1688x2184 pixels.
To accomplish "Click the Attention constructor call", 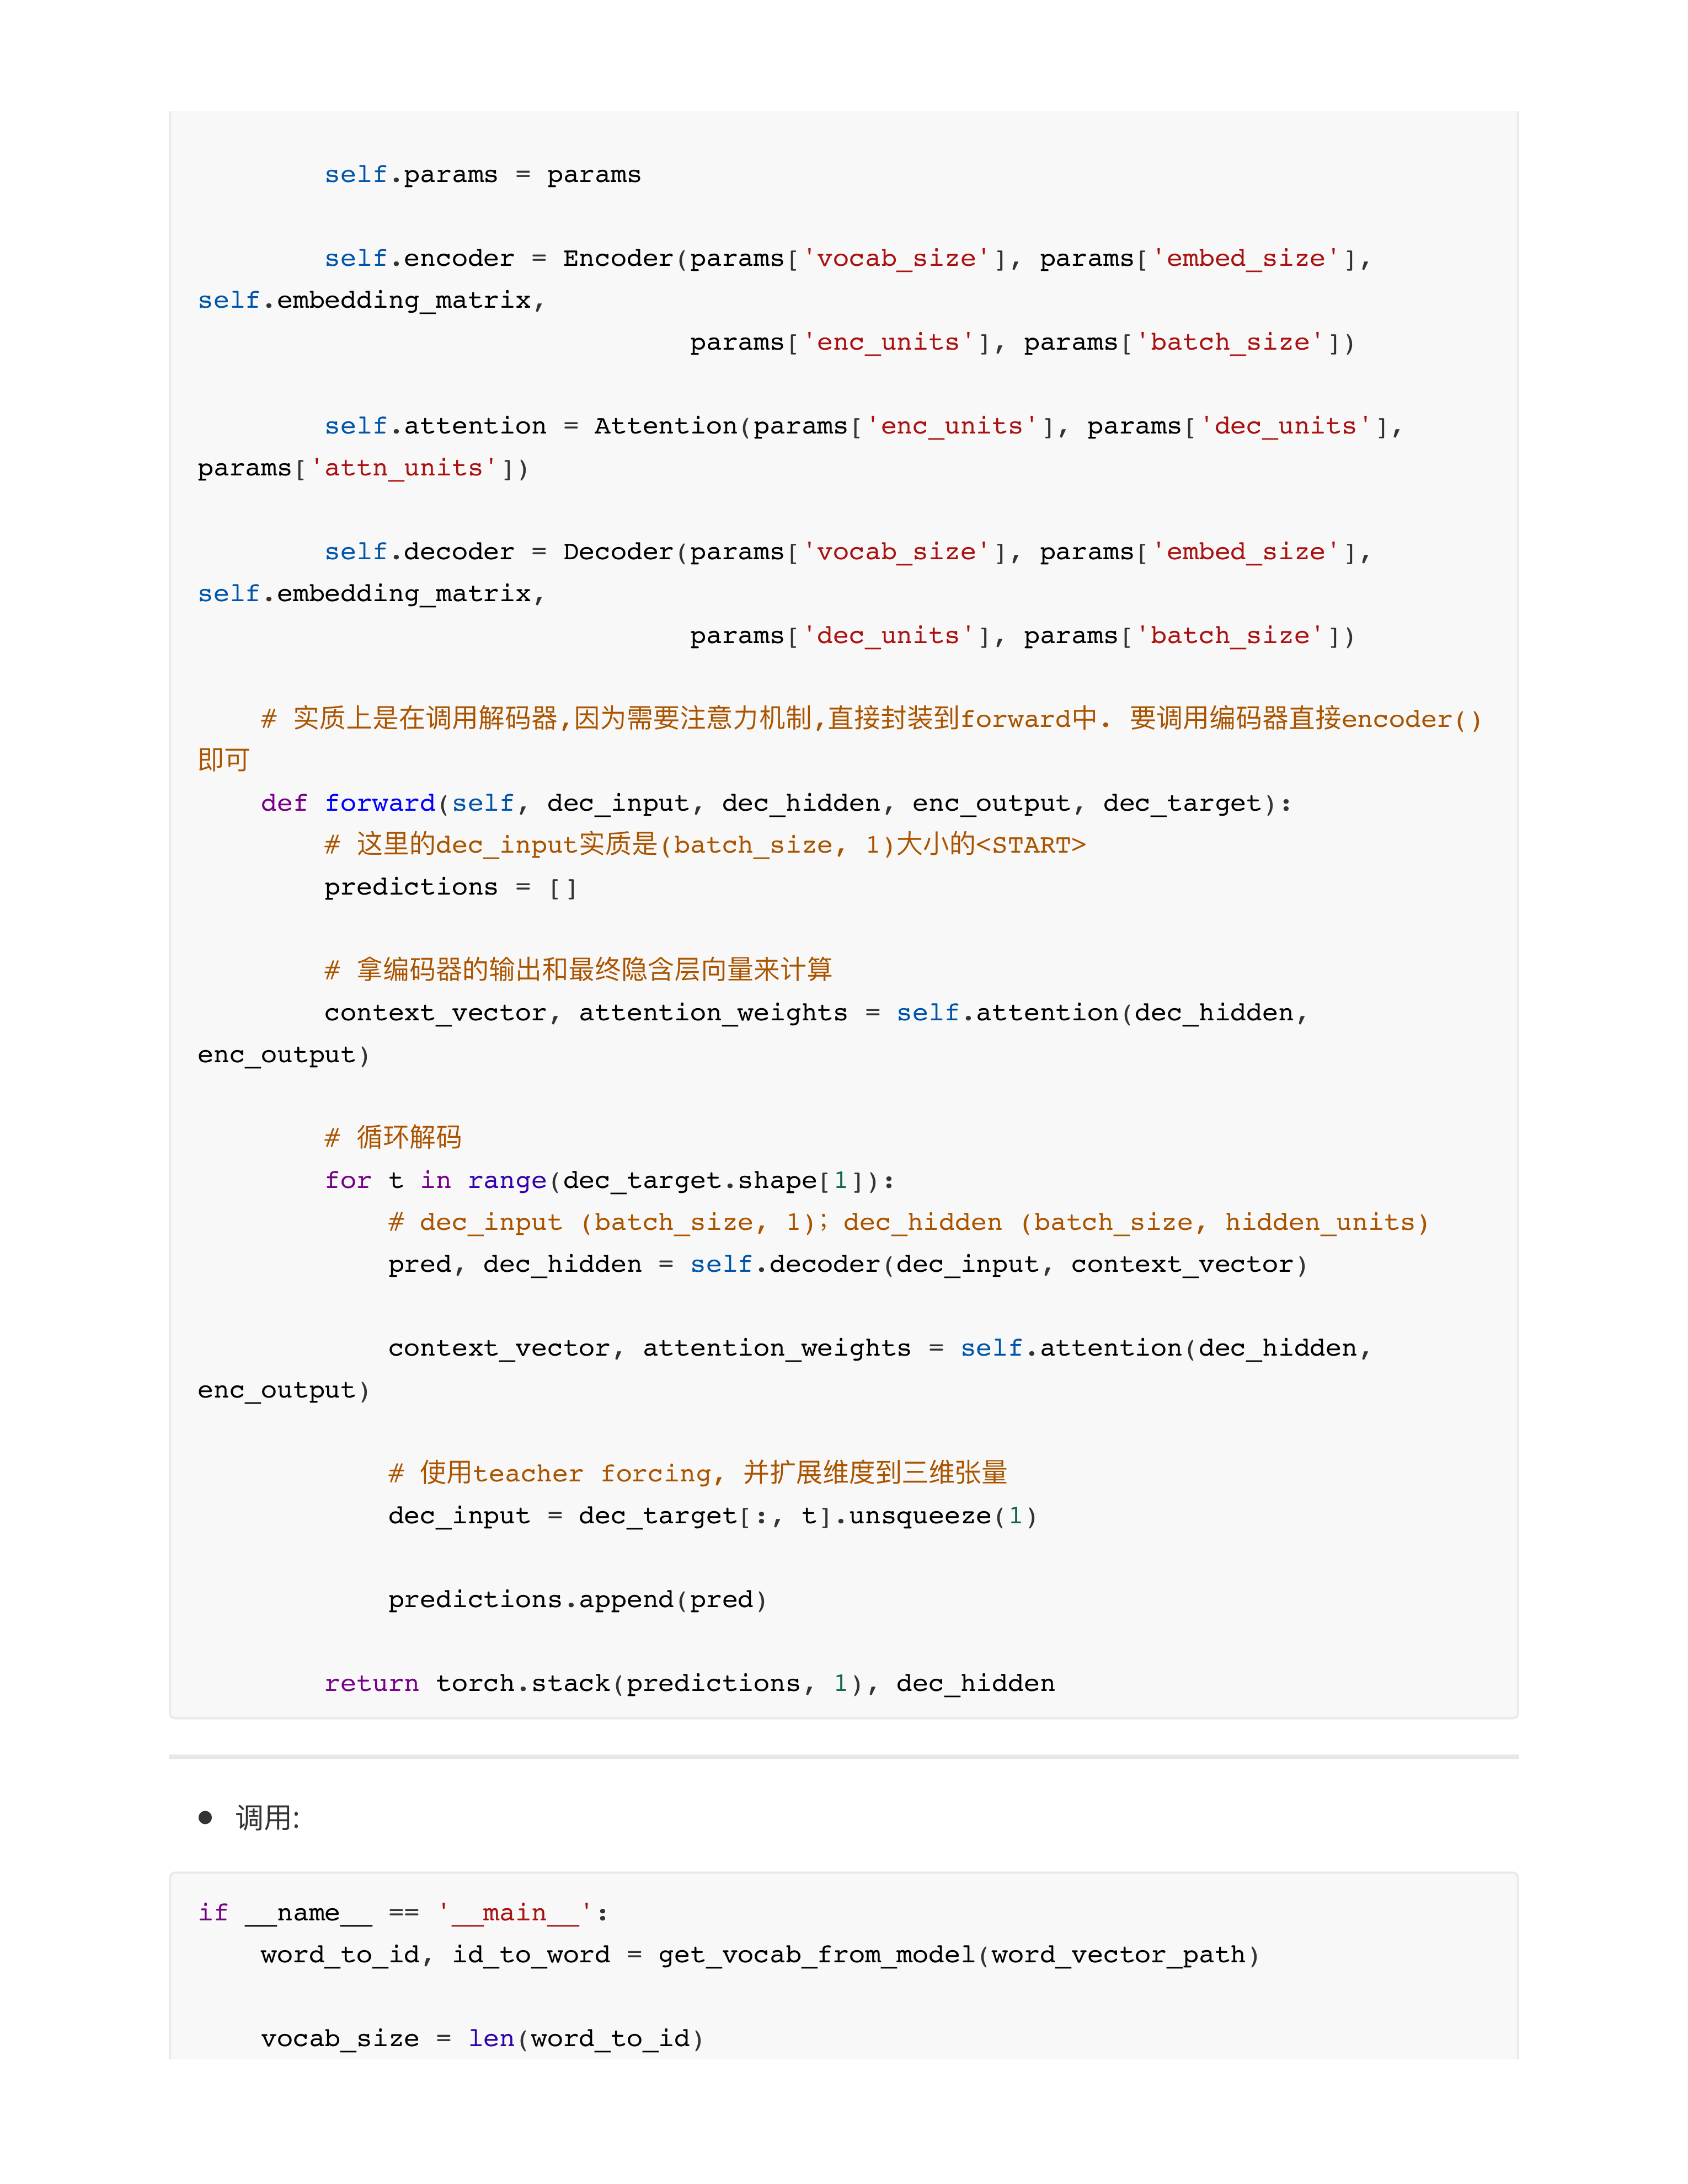I will 665,426.
